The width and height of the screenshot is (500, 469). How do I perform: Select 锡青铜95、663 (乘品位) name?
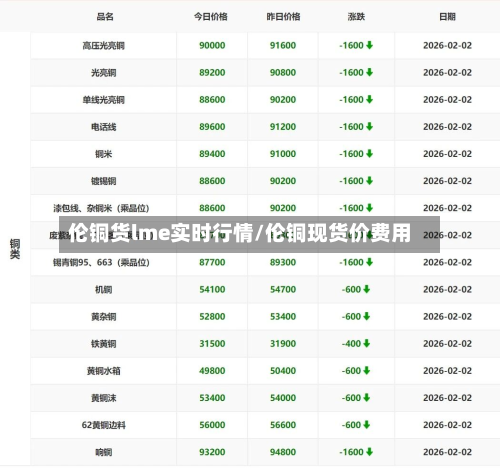101,262
